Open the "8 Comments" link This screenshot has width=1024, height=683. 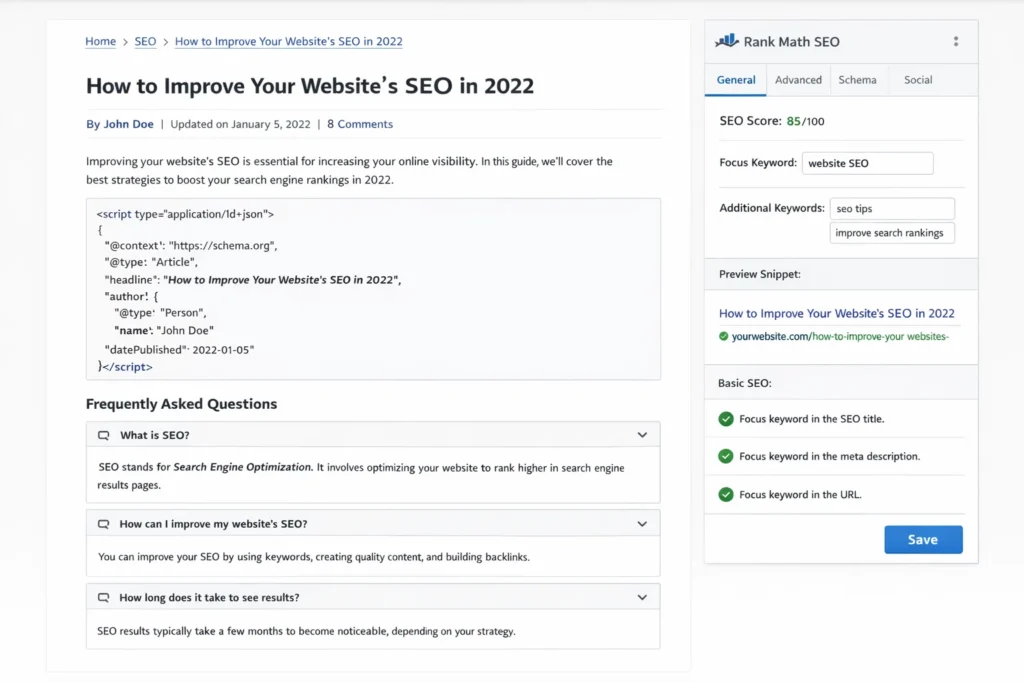click(360, 123)
